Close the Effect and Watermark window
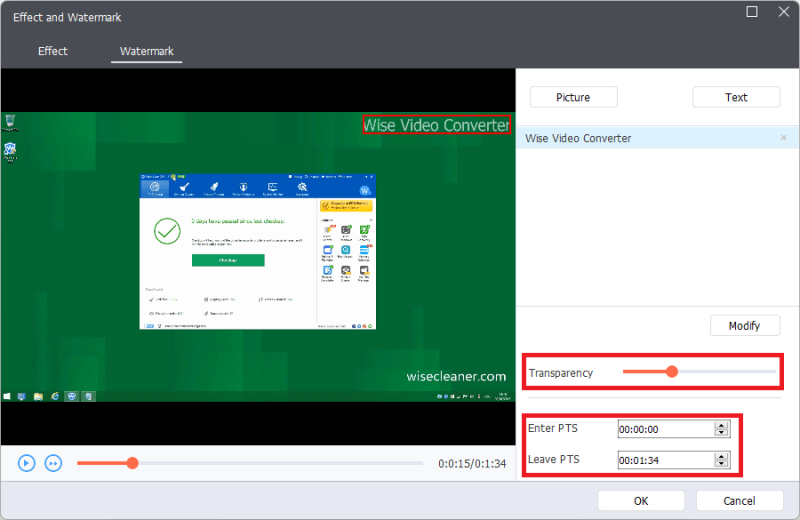 784,12
